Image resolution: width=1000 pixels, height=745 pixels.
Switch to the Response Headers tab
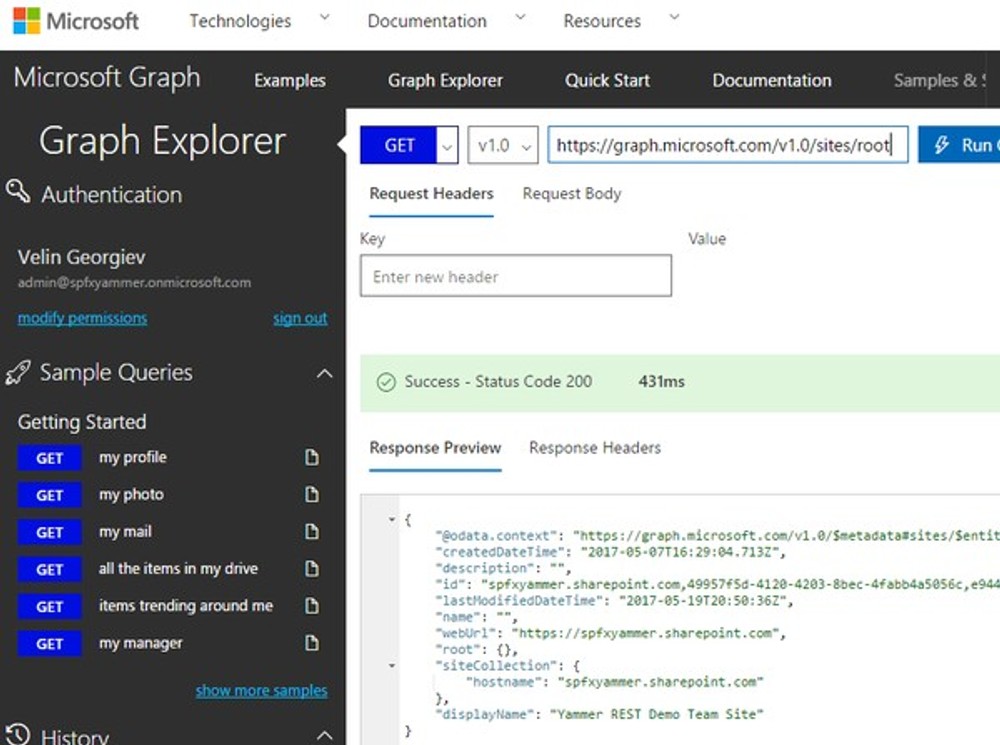pyautogui.click(x=594, y=448)
